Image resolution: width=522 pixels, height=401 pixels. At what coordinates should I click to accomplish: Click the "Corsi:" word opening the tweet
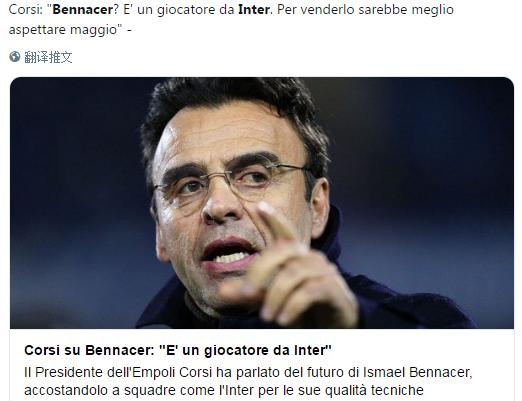click(26, 10)
